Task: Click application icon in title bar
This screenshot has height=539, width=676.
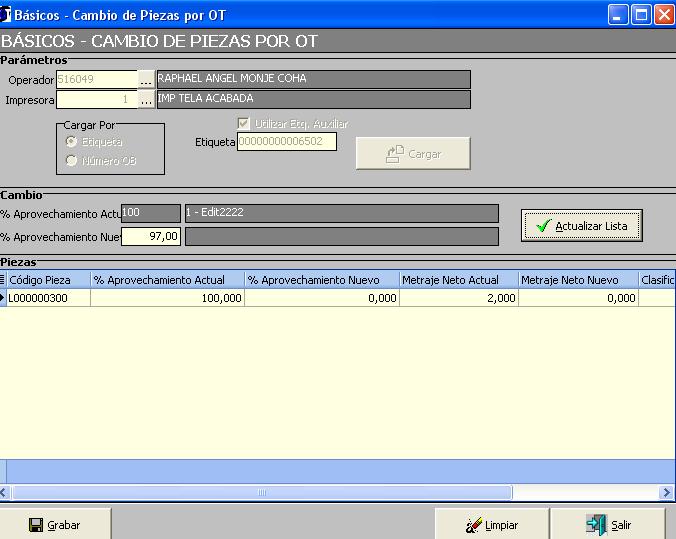Action: [x=7, y=14]
